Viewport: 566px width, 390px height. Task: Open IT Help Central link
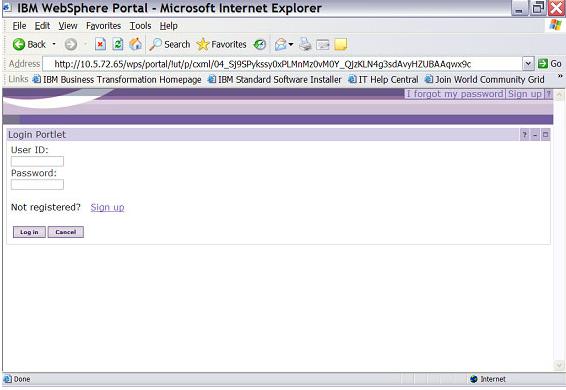[x=383, y=79]
